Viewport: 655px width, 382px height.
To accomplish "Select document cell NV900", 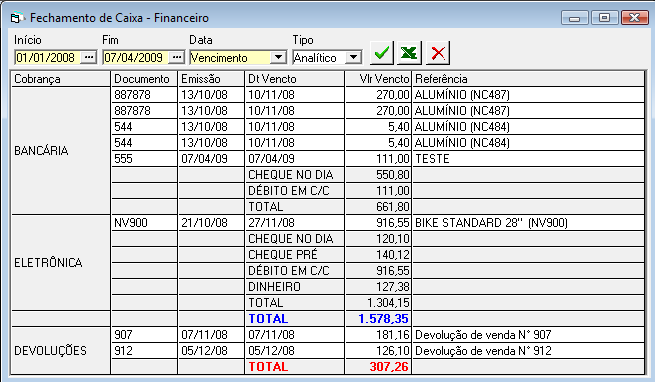I will coord(145,223).
